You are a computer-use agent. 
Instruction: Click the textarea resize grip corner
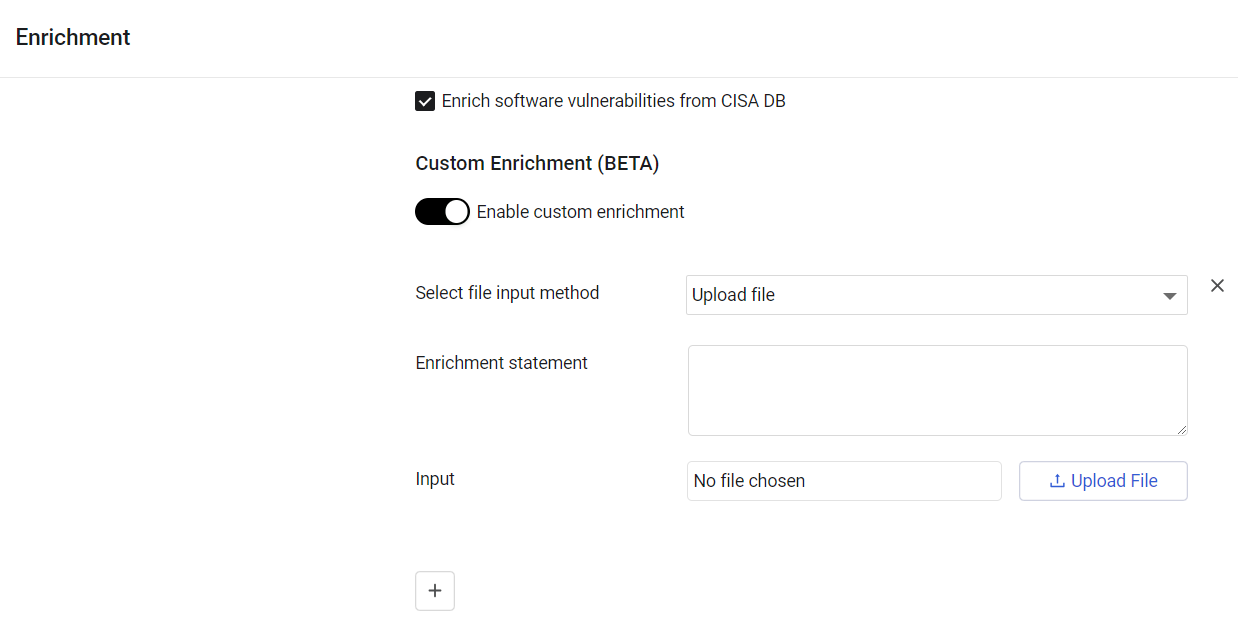1182,430
